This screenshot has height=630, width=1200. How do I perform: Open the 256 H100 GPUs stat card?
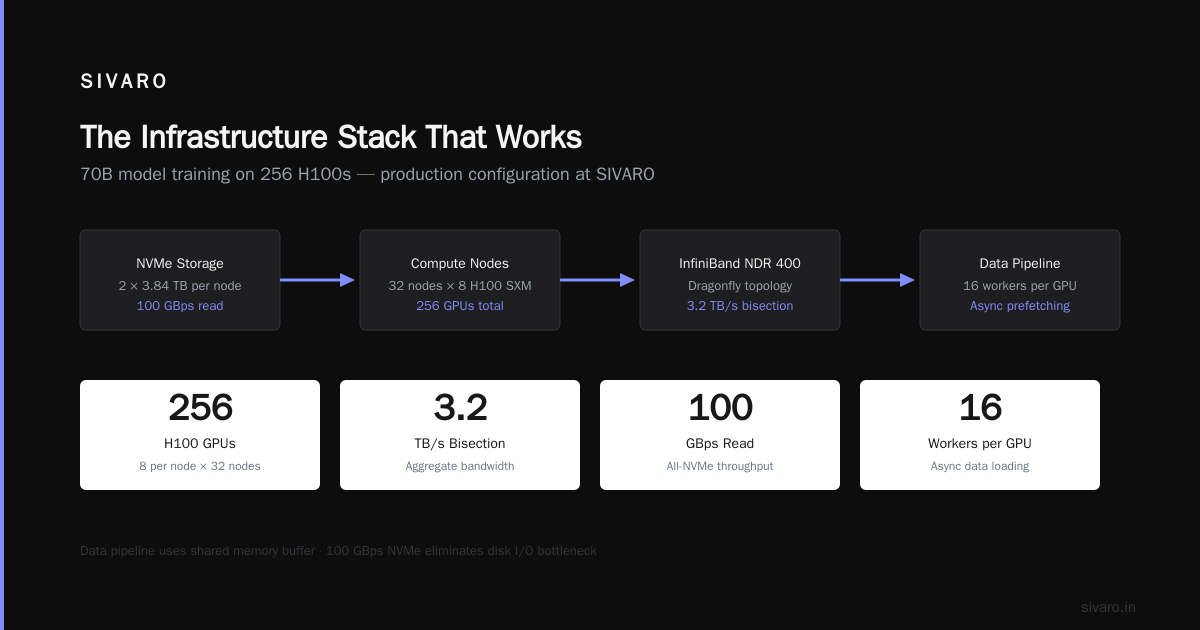click(x=200, y=435)
